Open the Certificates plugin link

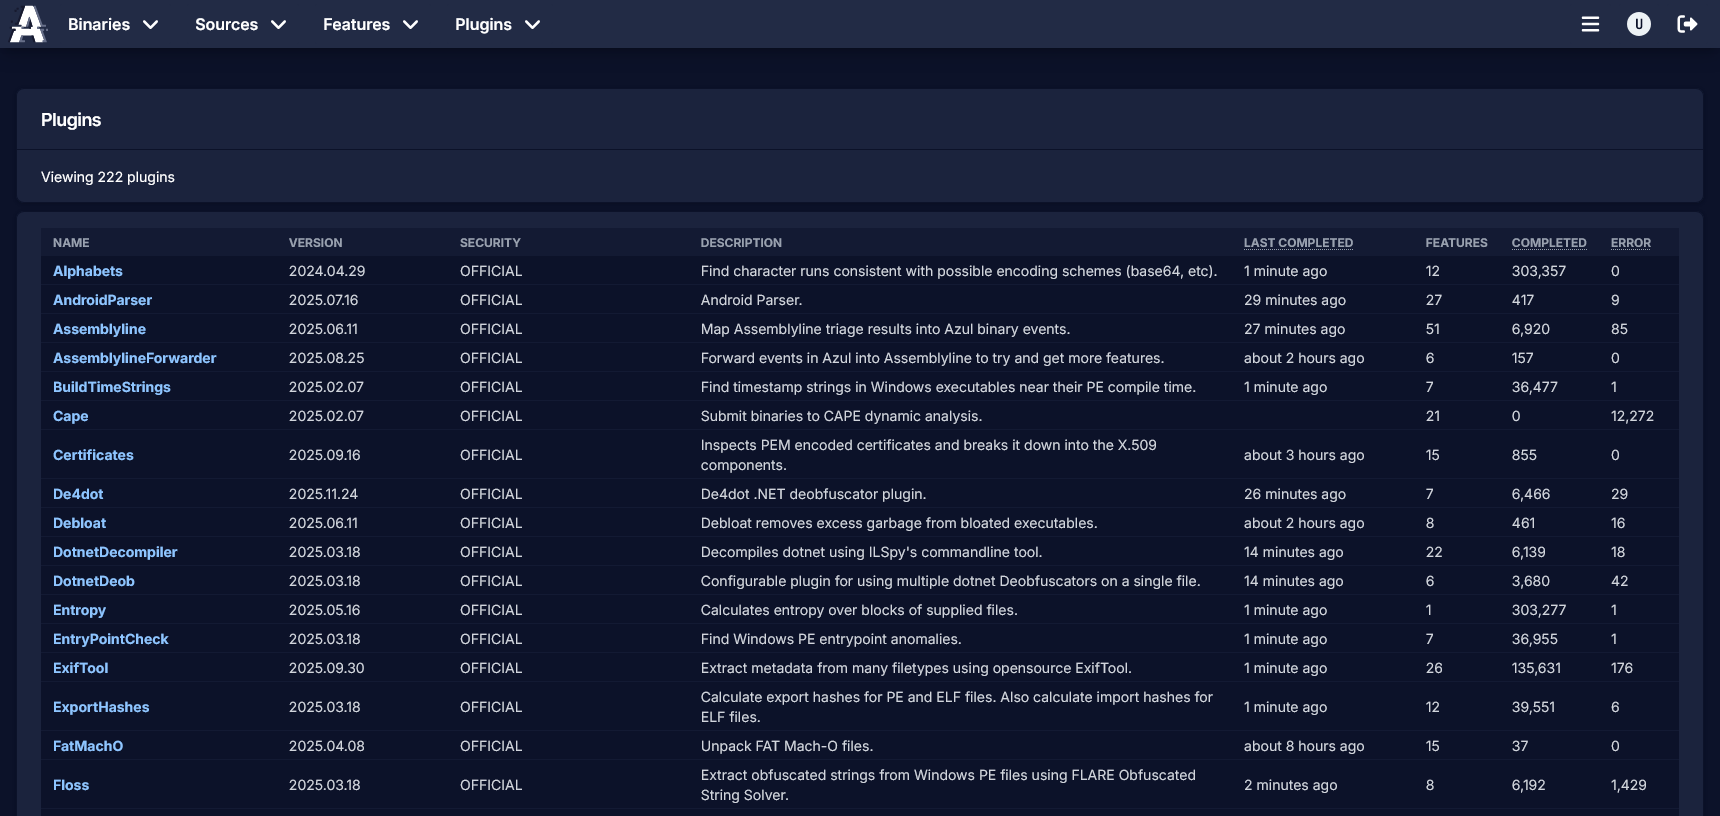coord(93,455)
